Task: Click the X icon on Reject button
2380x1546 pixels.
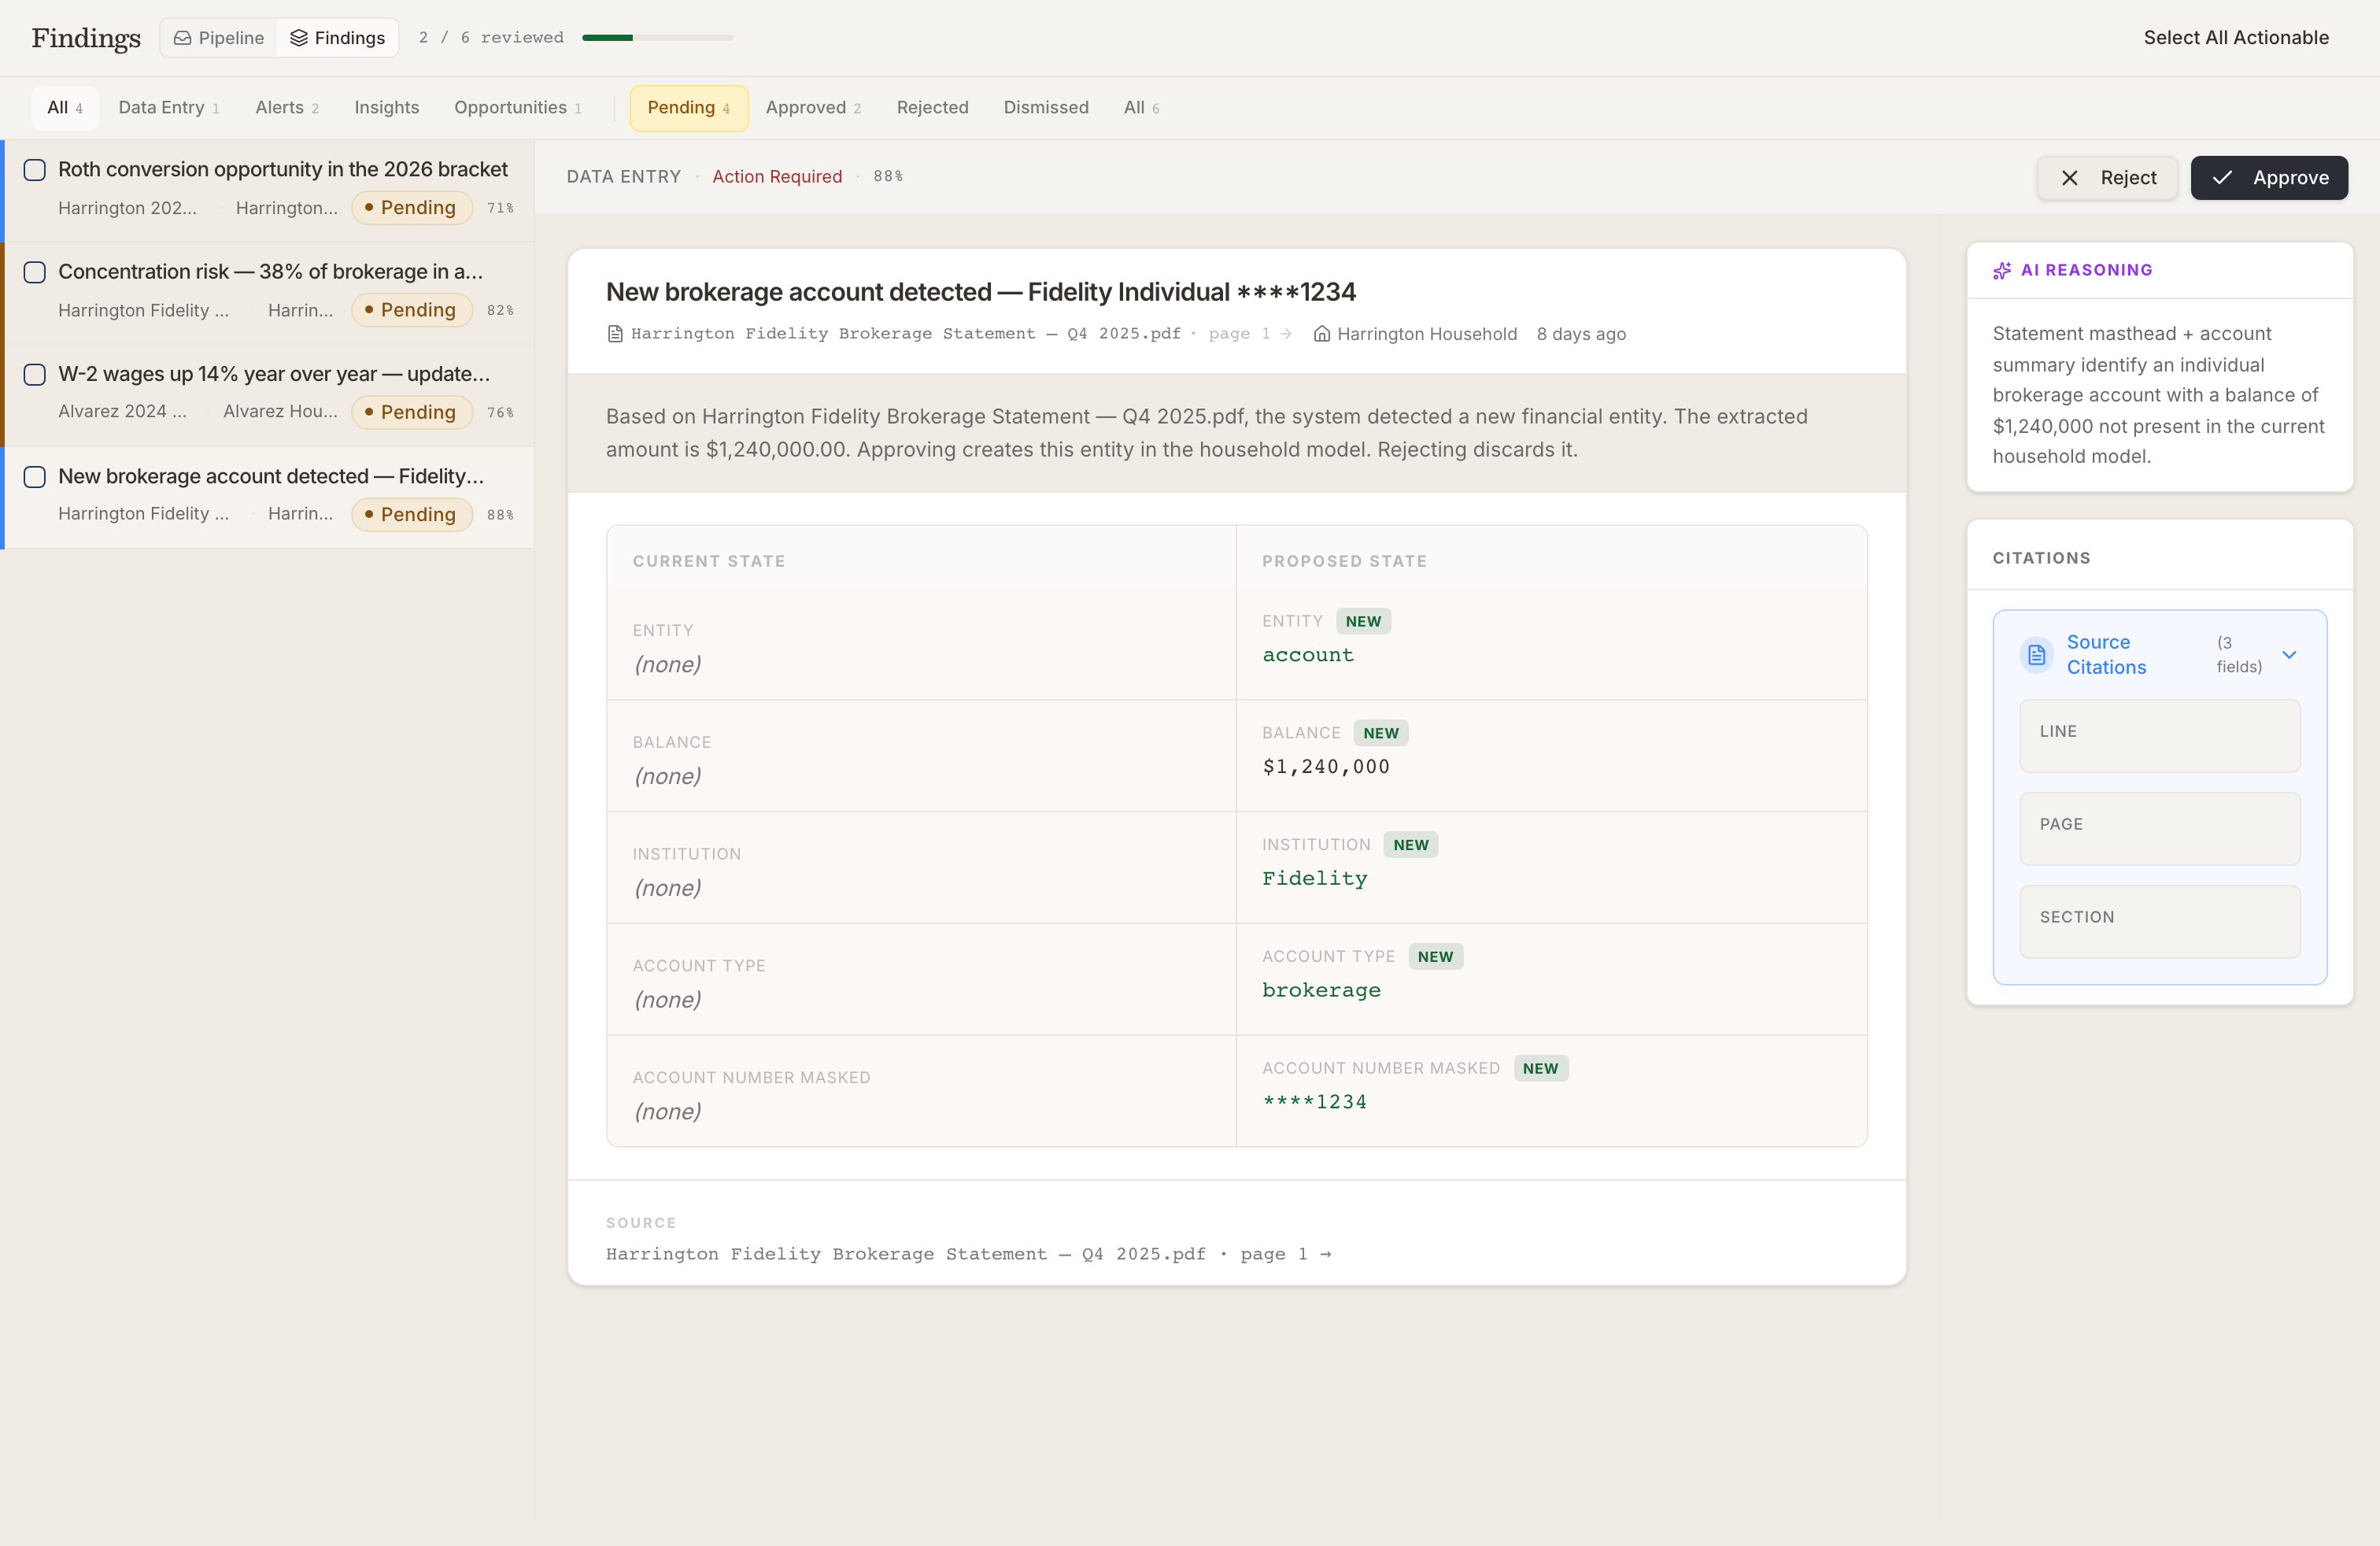Action: click(2070, 178)
